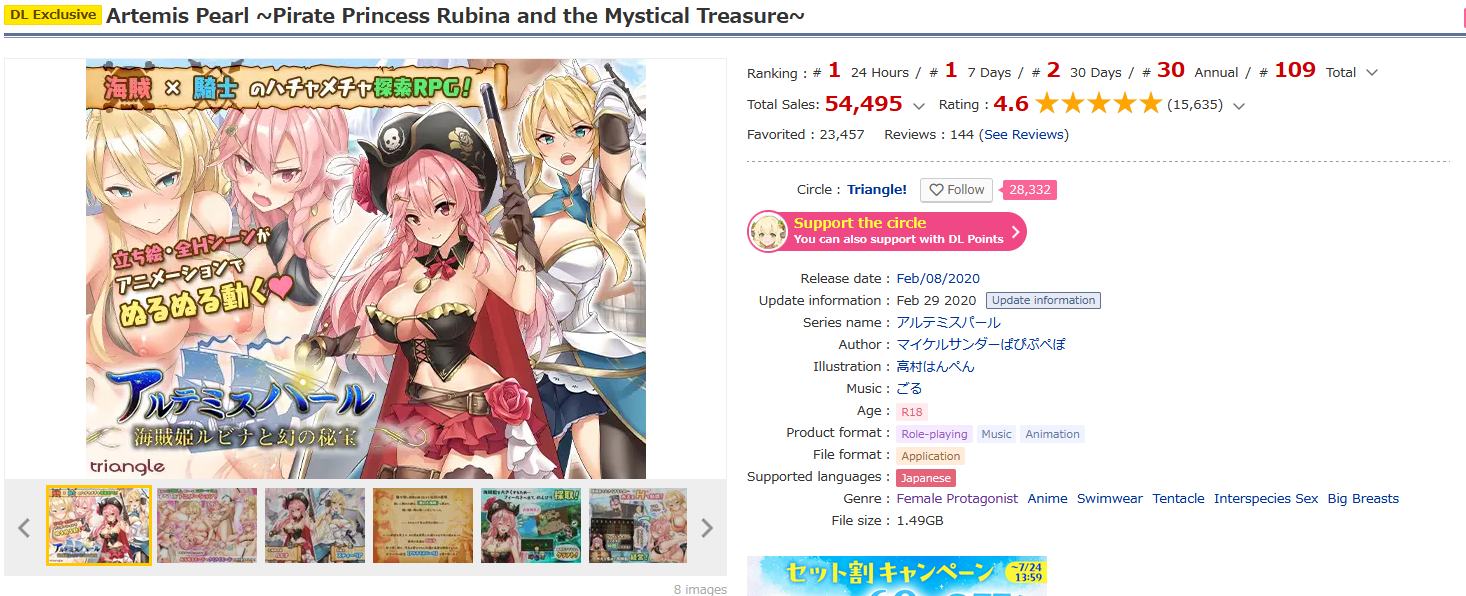Click the Update information button
This screenshot has width=1466, height=596.
pos(1043,300)
